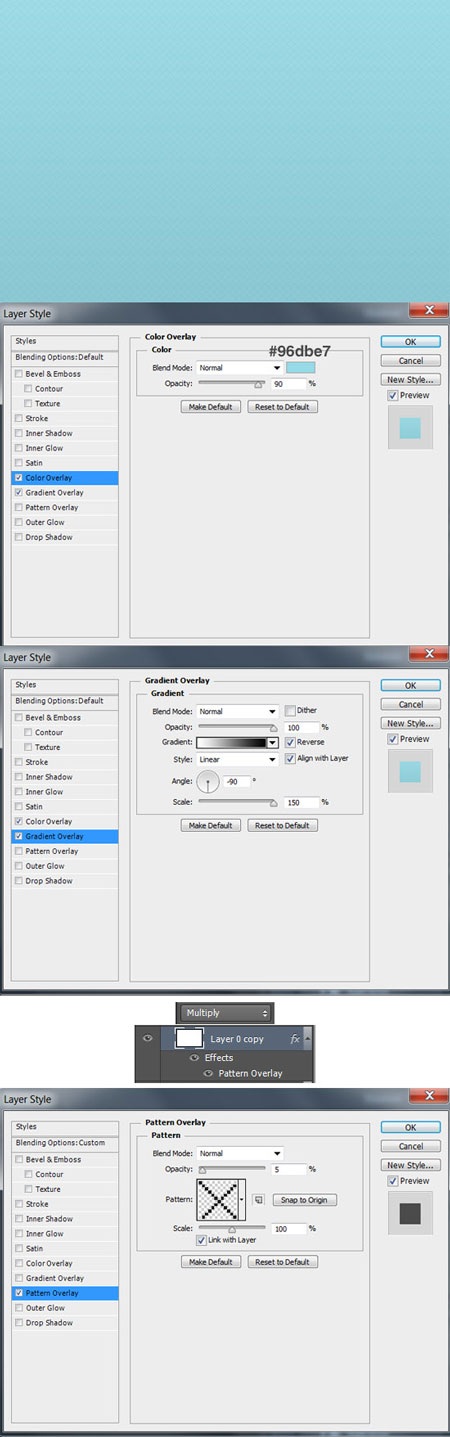
Task: Open the Style dropdown showing Linear
Action: click(237, 759)
